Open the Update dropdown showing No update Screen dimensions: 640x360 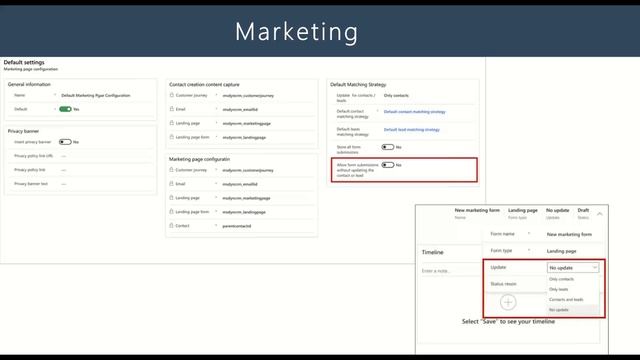point(573,268)
